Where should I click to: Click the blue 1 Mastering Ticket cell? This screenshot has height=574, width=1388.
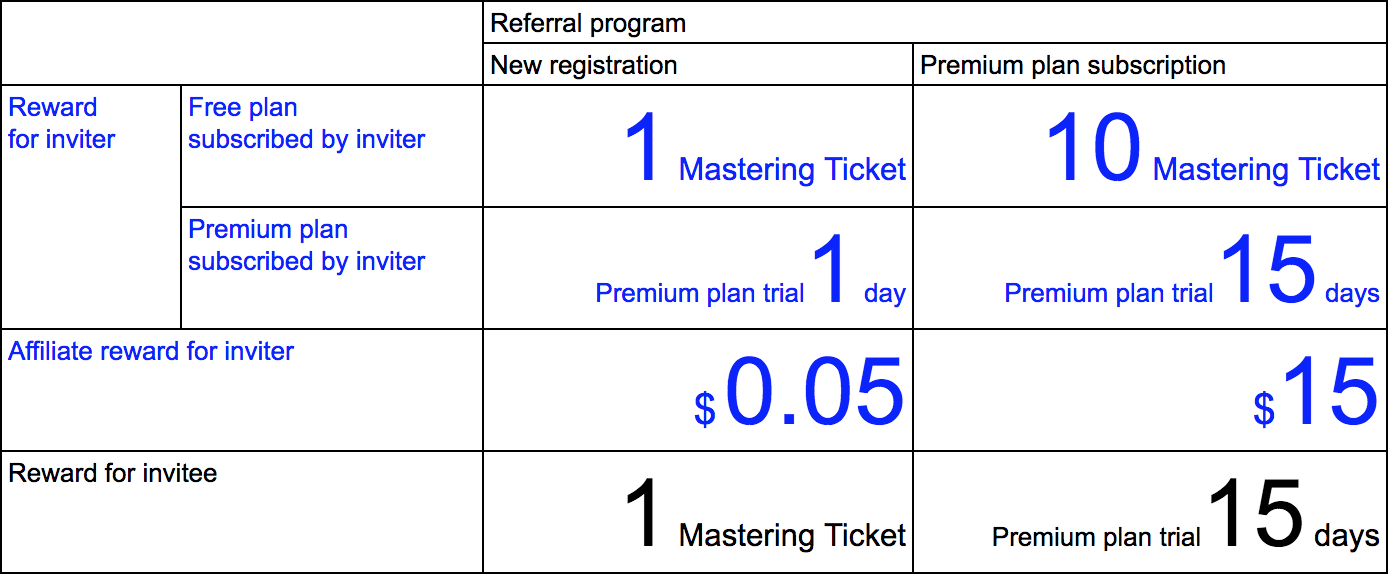[x=698, y=146]
